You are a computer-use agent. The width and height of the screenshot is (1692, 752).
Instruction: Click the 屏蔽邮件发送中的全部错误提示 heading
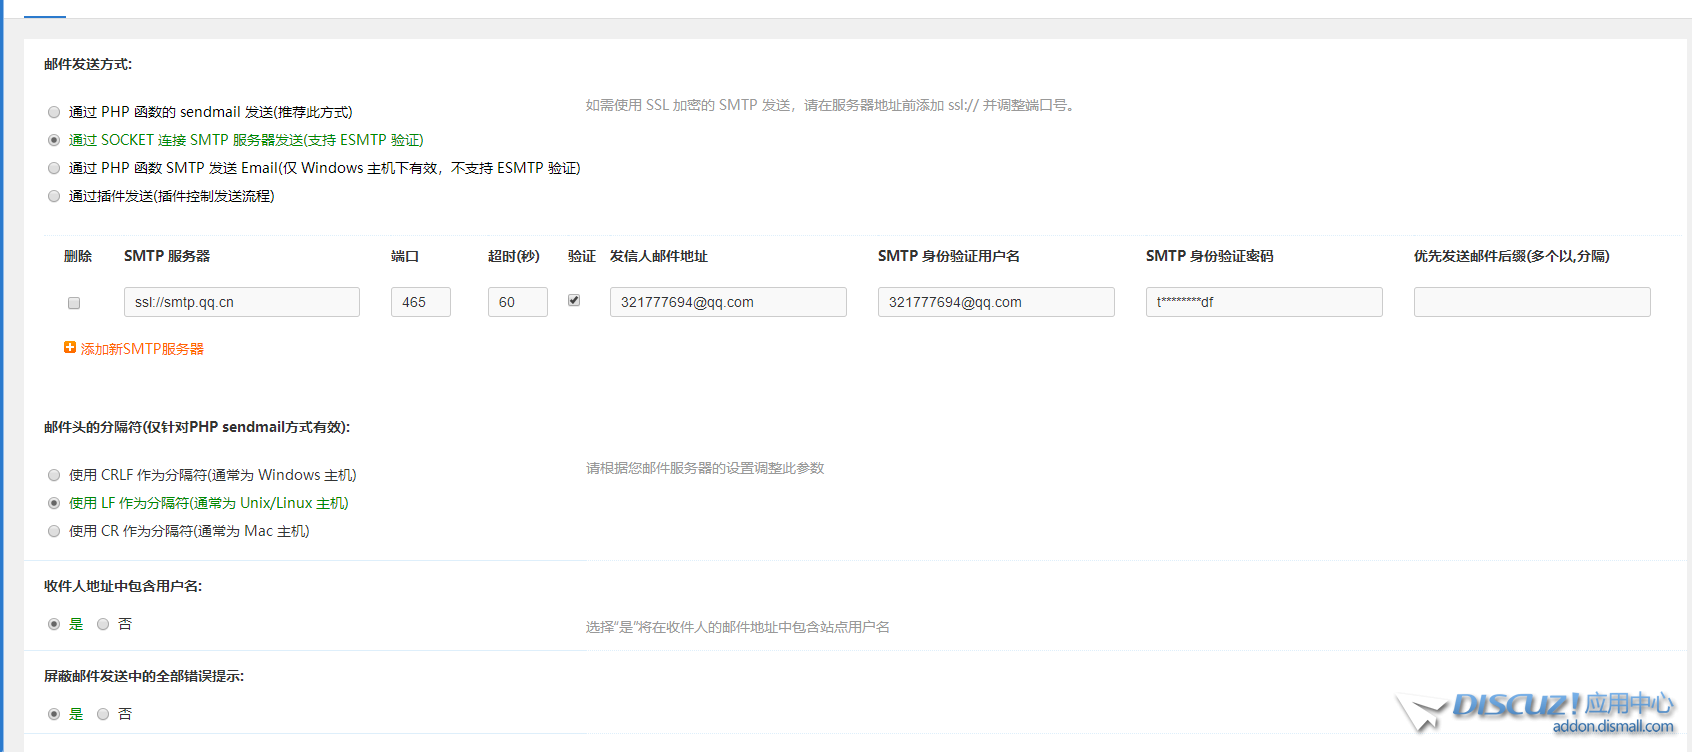point(144,676)
